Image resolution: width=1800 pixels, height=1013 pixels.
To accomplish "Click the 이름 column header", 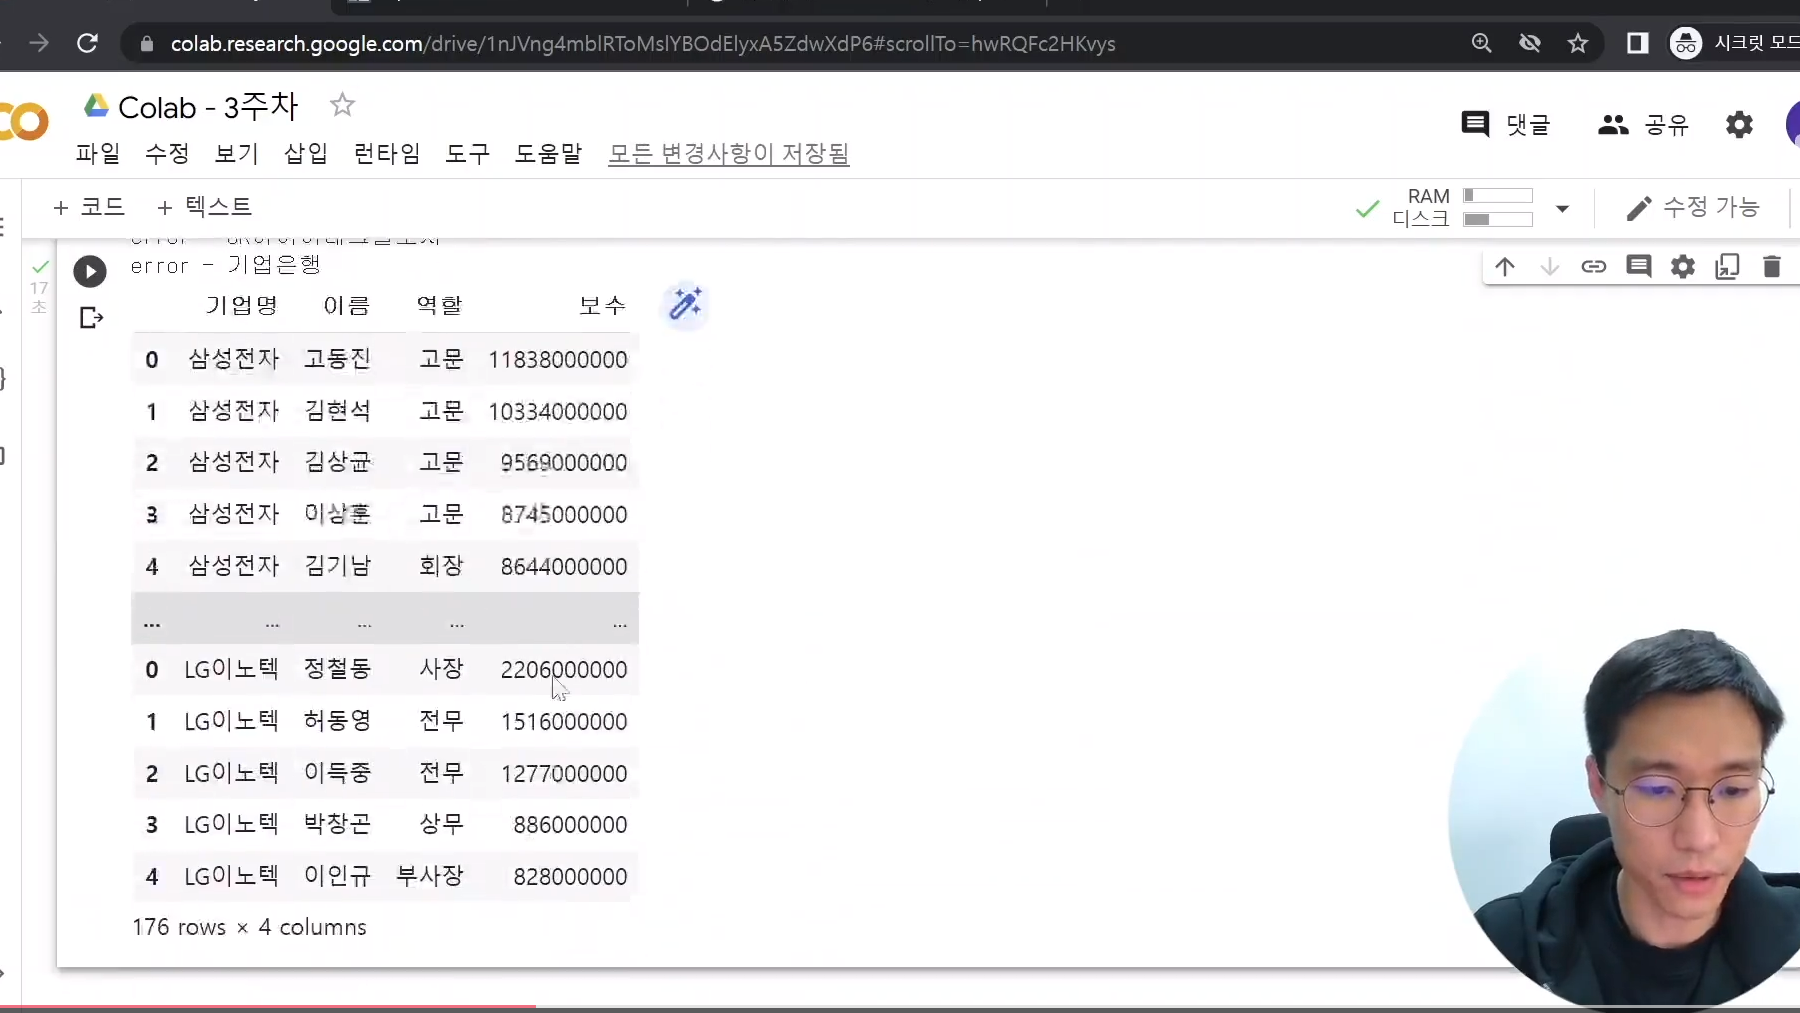I will (347, 305).
